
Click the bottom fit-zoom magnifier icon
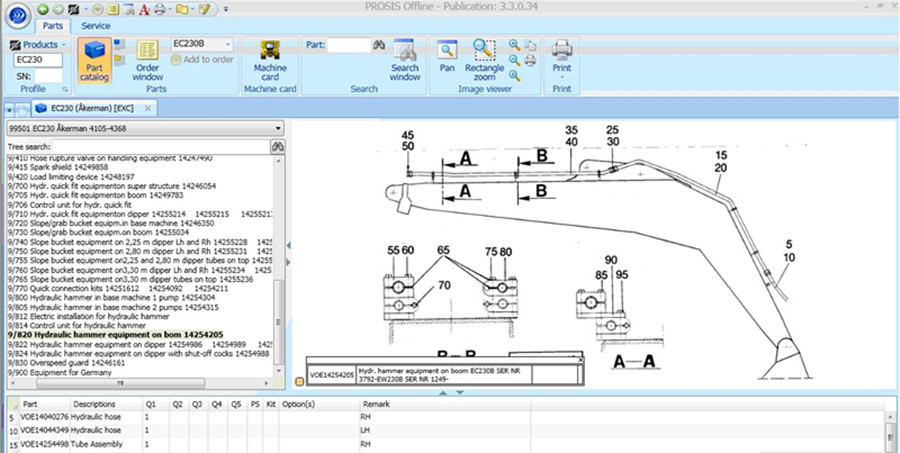click(515, 75)
